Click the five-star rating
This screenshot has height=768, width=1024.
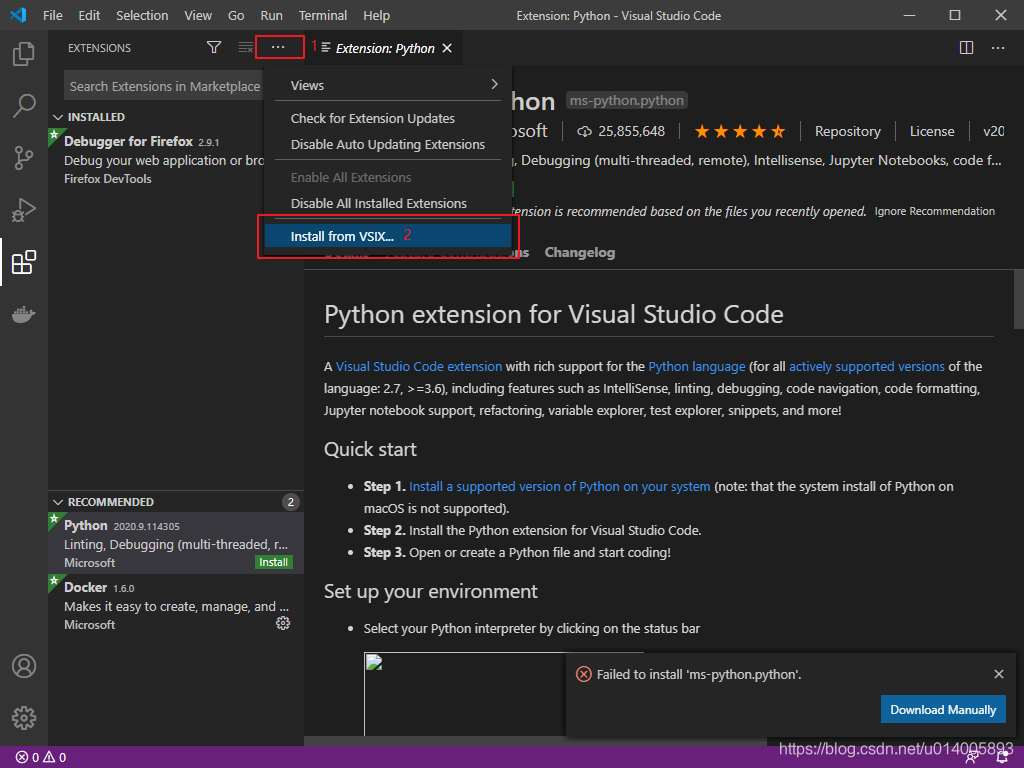[x=739, y=131]
